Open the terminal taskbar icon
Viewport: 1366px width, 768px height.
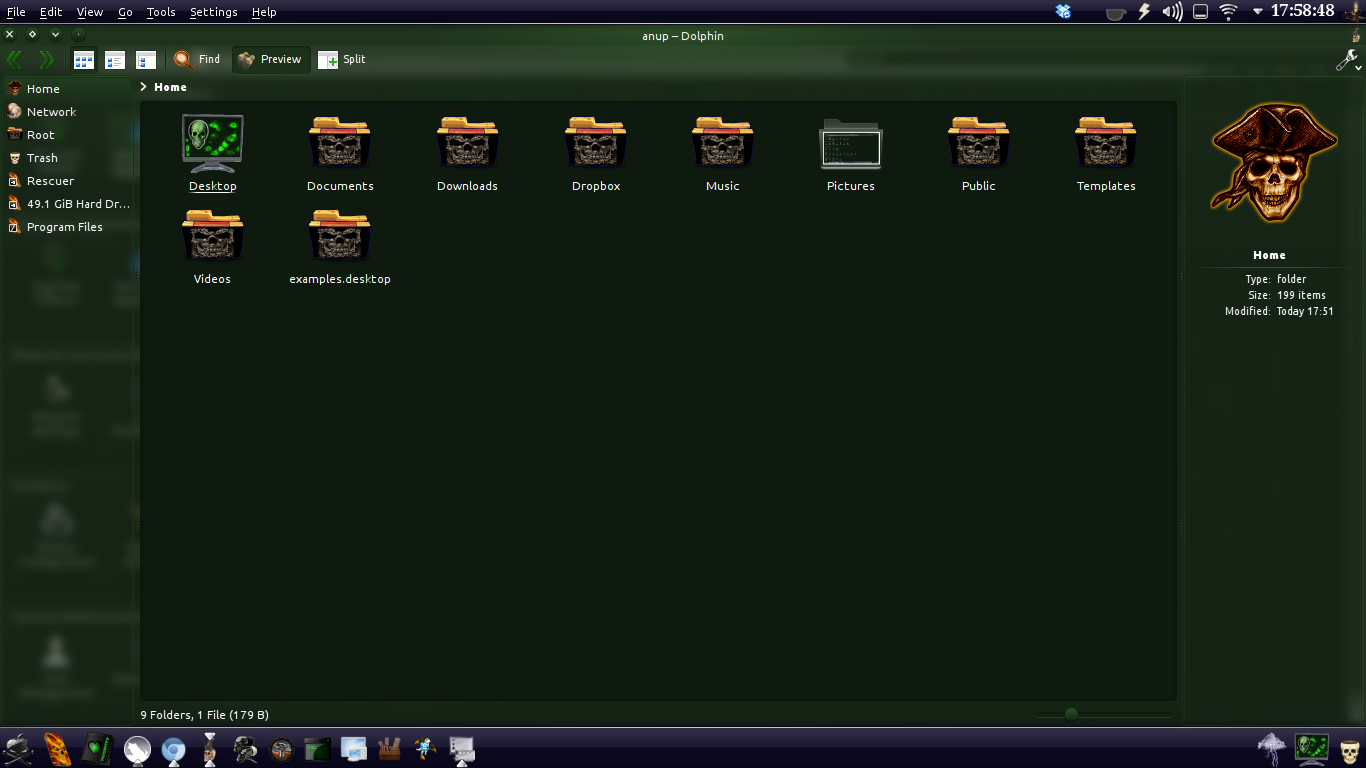tap(318, 749)
